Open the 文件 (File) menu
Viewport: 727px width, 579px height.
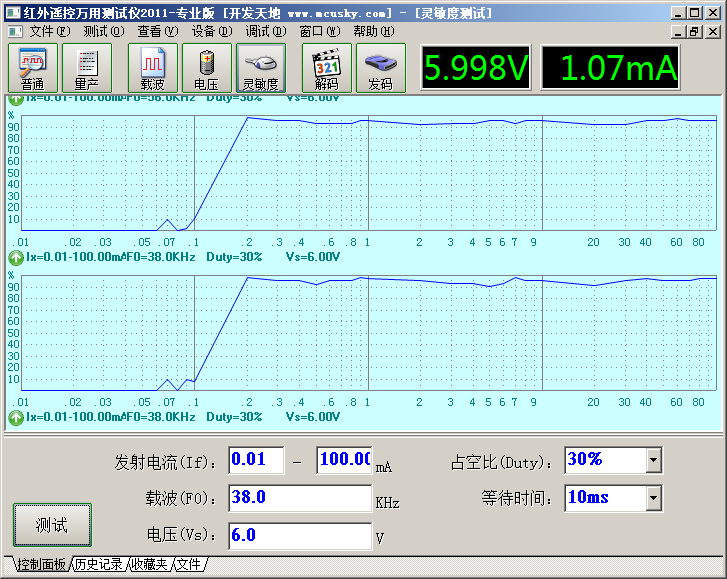click(49, 31)
